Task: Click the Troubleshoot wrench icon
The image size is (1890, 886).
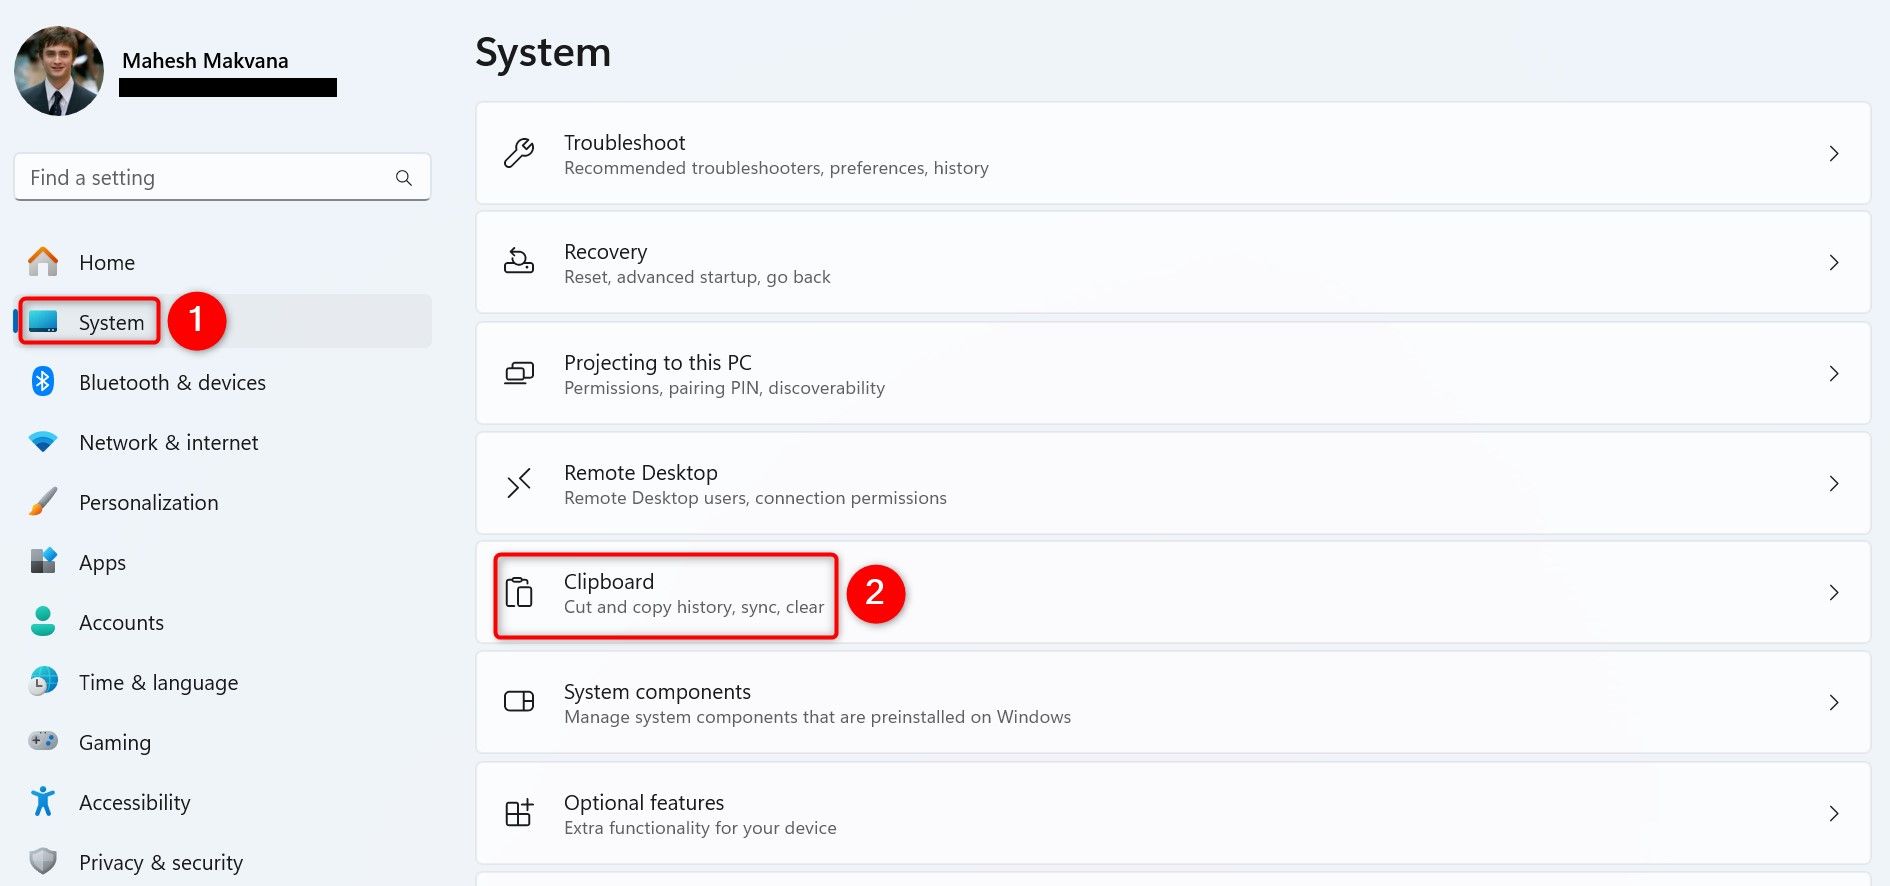Action: (518, 154)
